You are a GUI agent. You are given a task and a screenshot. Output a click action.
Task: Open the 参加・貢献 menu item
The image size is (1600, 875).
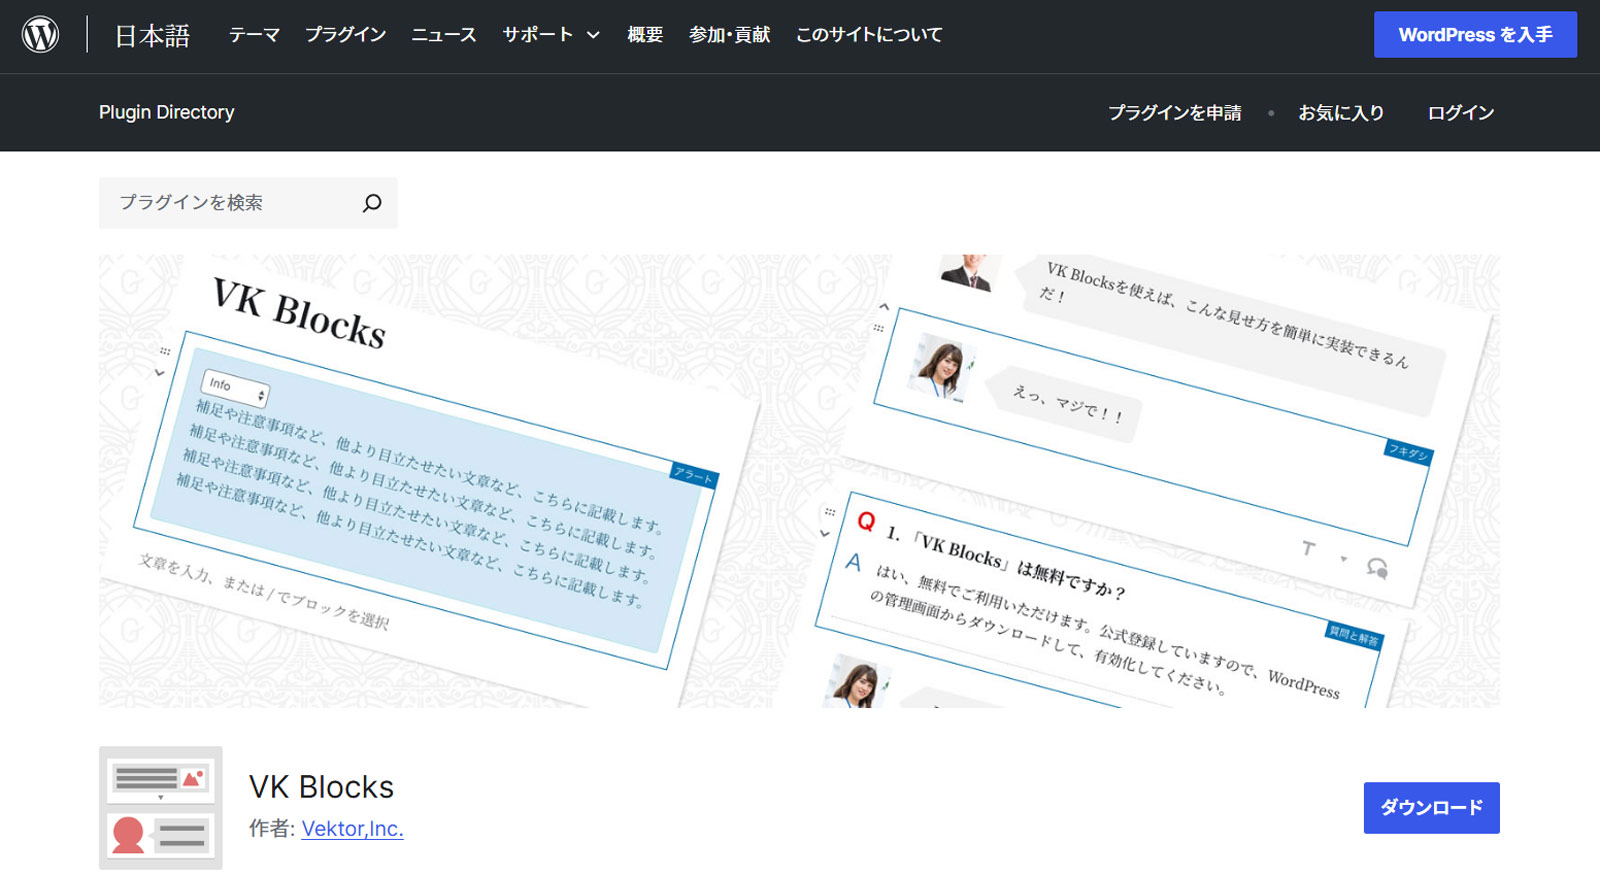click(729, 35)
